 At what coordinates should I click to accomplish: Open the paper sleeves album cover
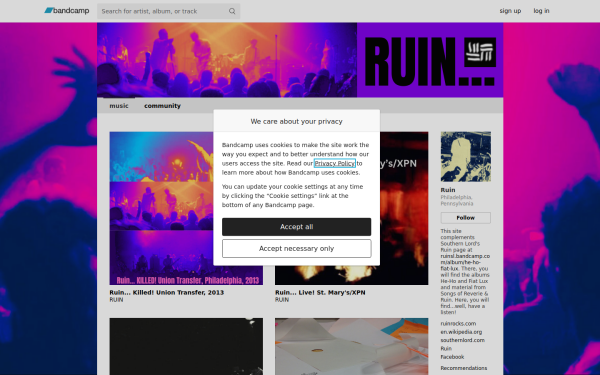point(352,346)
